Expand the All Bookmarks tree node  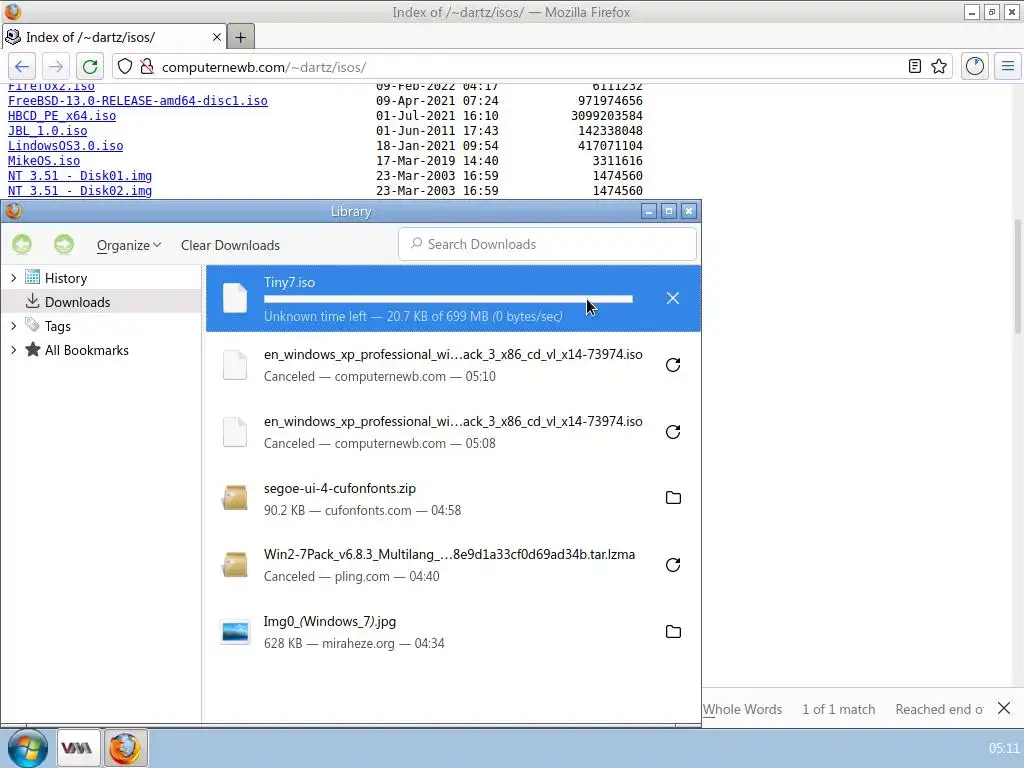pos(13,350)
